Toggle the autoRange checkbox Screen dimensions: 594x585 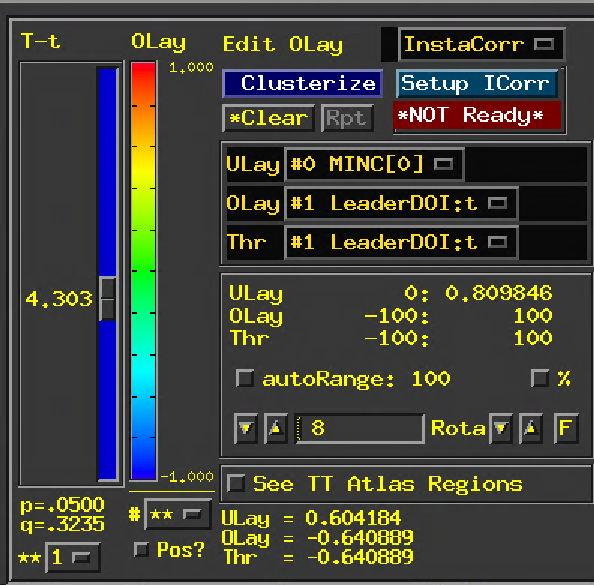pyautogui.click(x=245, y=378)
